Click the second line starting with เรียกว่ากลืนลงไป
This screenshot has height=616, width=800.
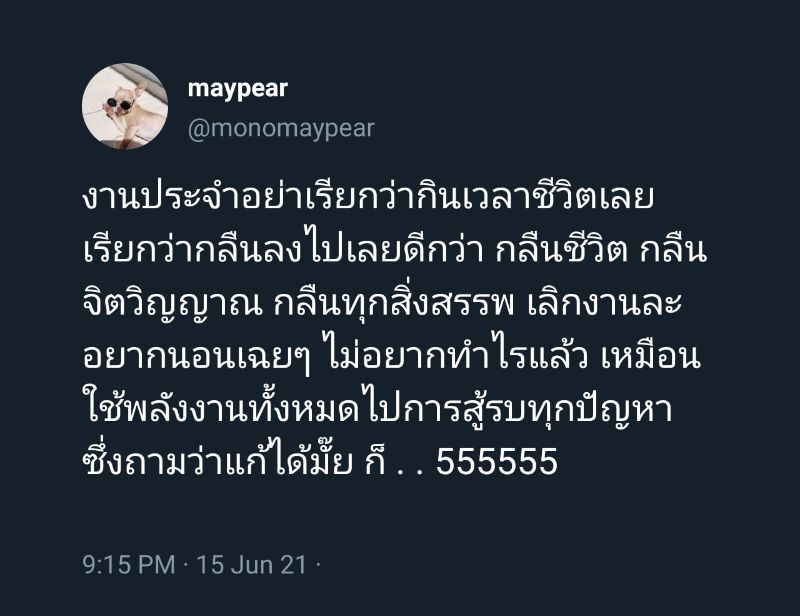(x=394, y=250)
